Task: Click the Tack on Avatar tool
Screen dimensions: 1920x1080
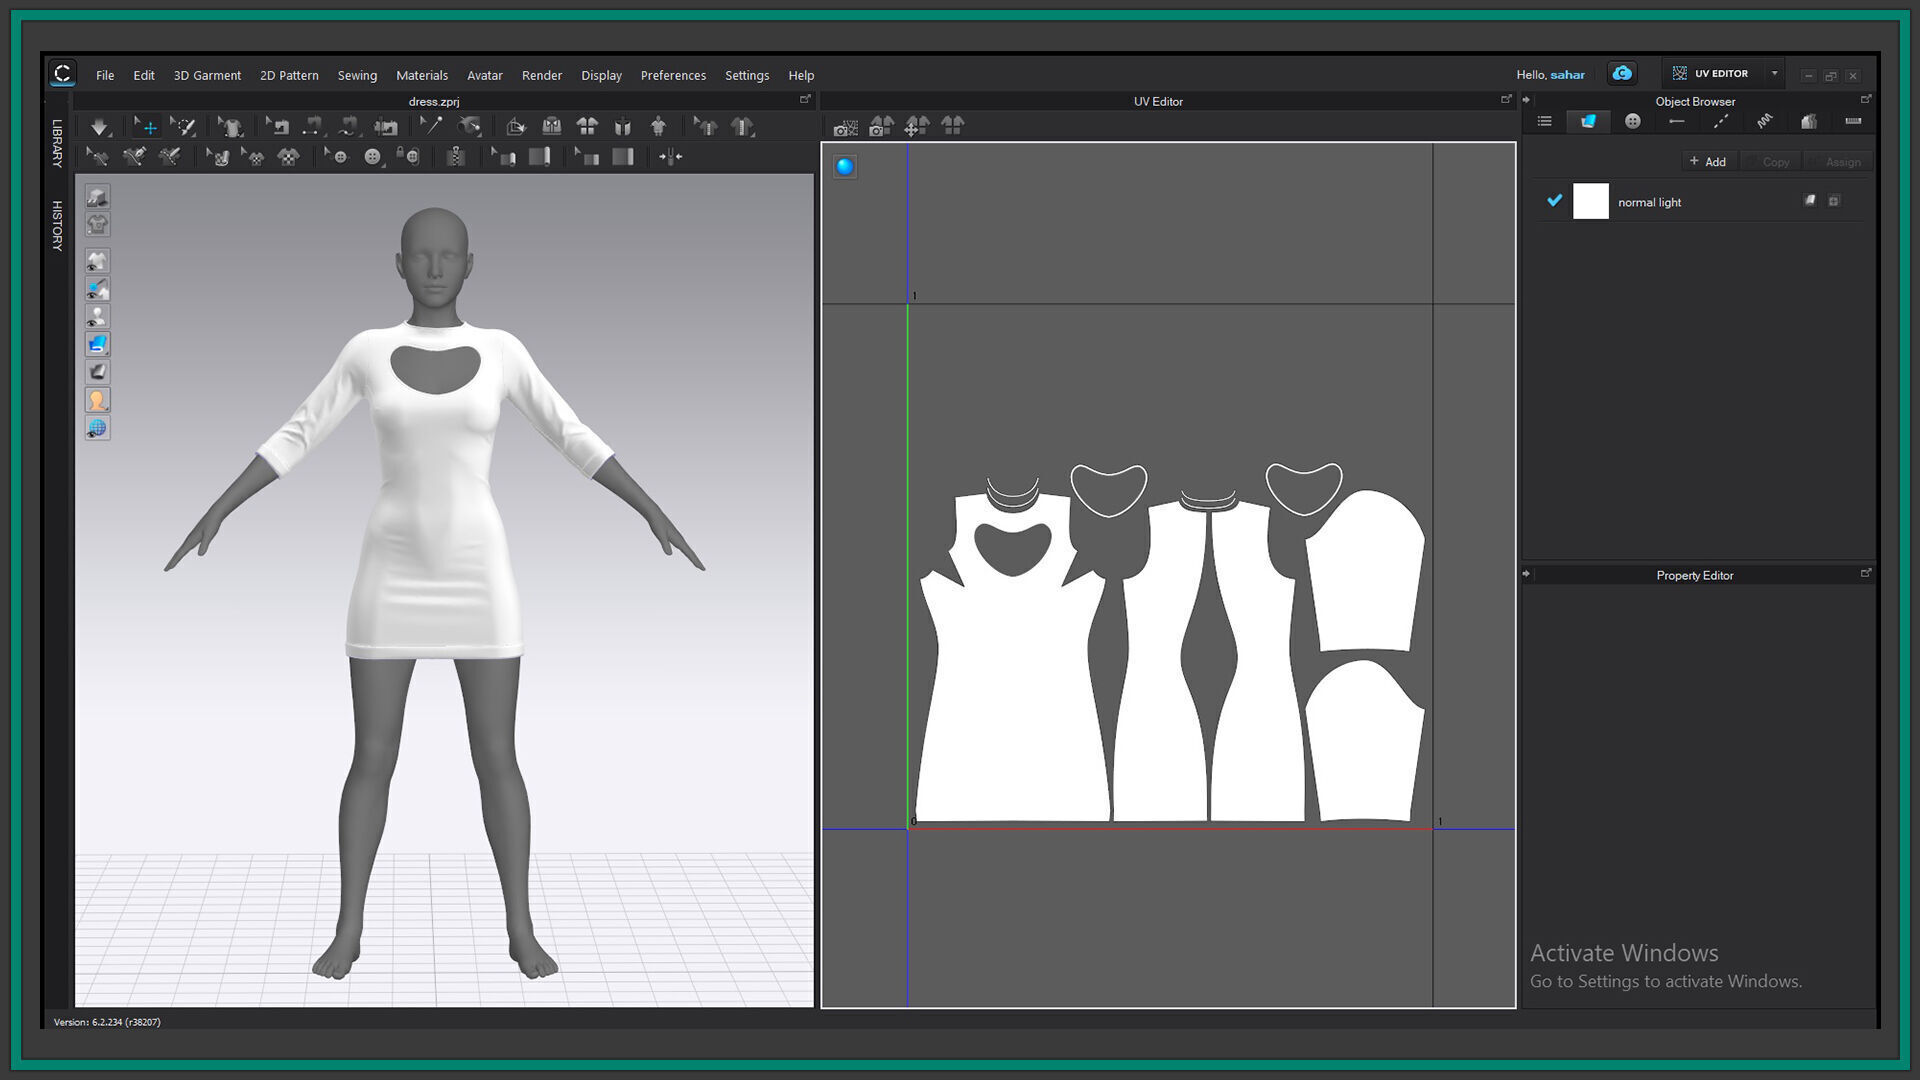Action: point(468,127)
